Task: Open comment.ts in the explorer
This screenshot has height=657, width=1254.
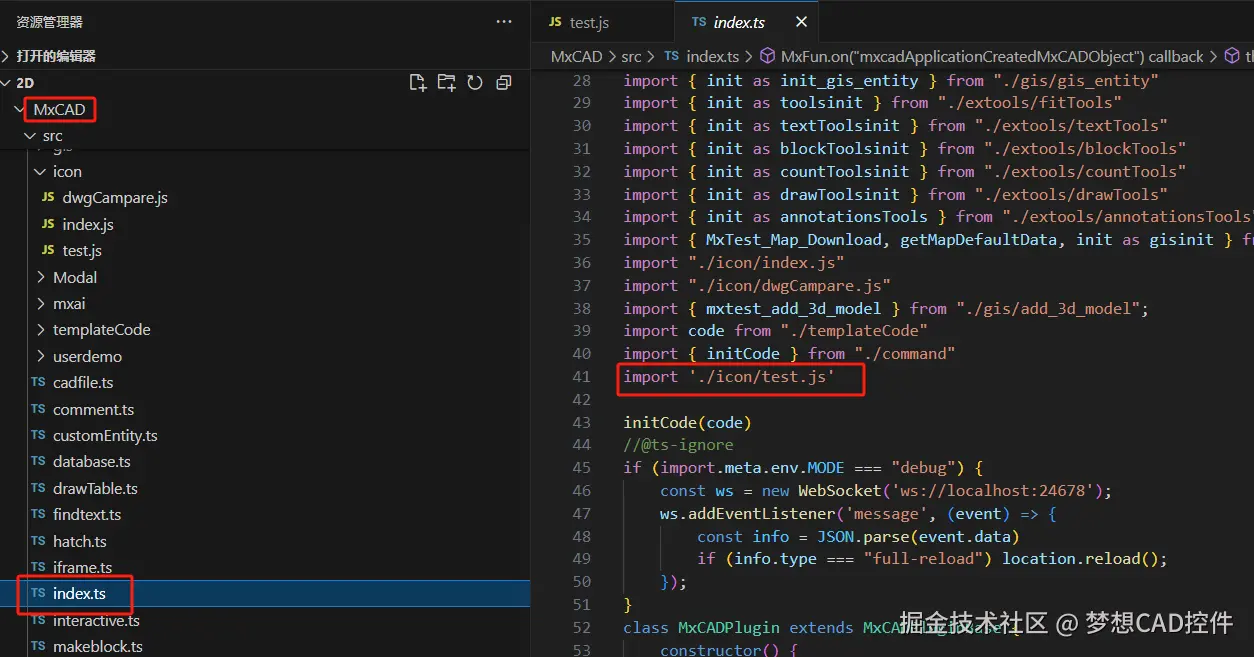Action: tap(93, 409)
